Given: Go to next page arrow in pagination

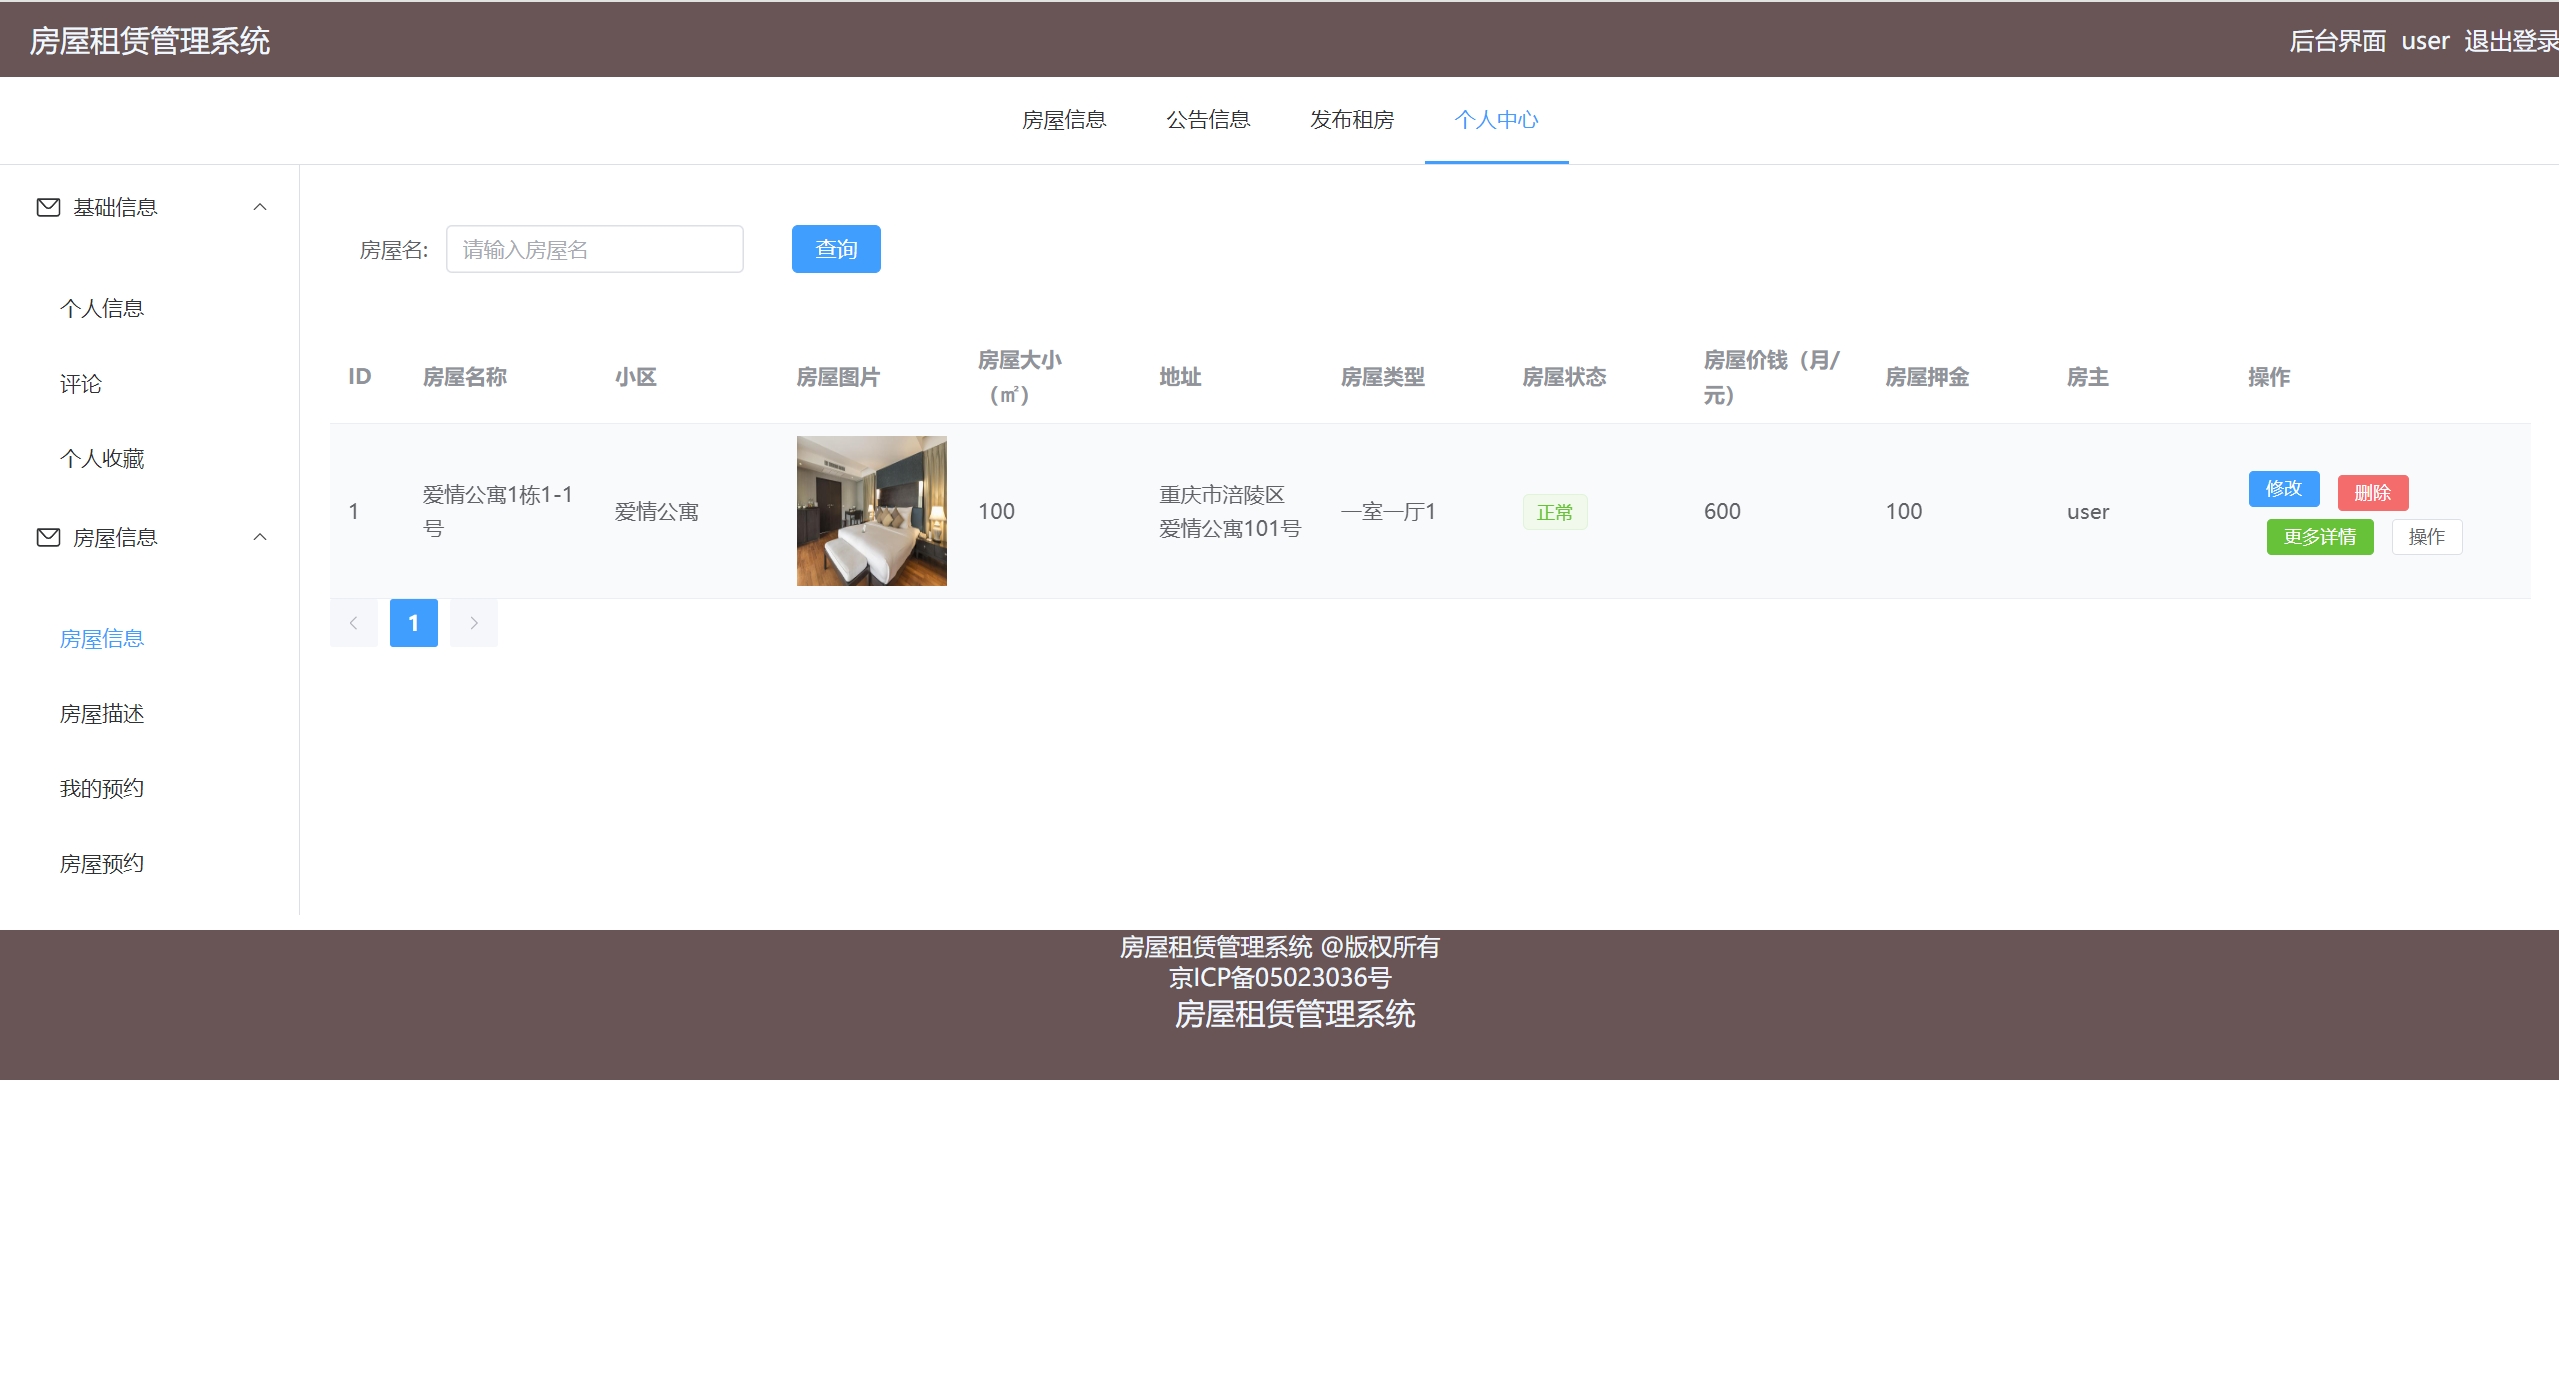Looking at the screenshot, I should click(x=473, y=623).
